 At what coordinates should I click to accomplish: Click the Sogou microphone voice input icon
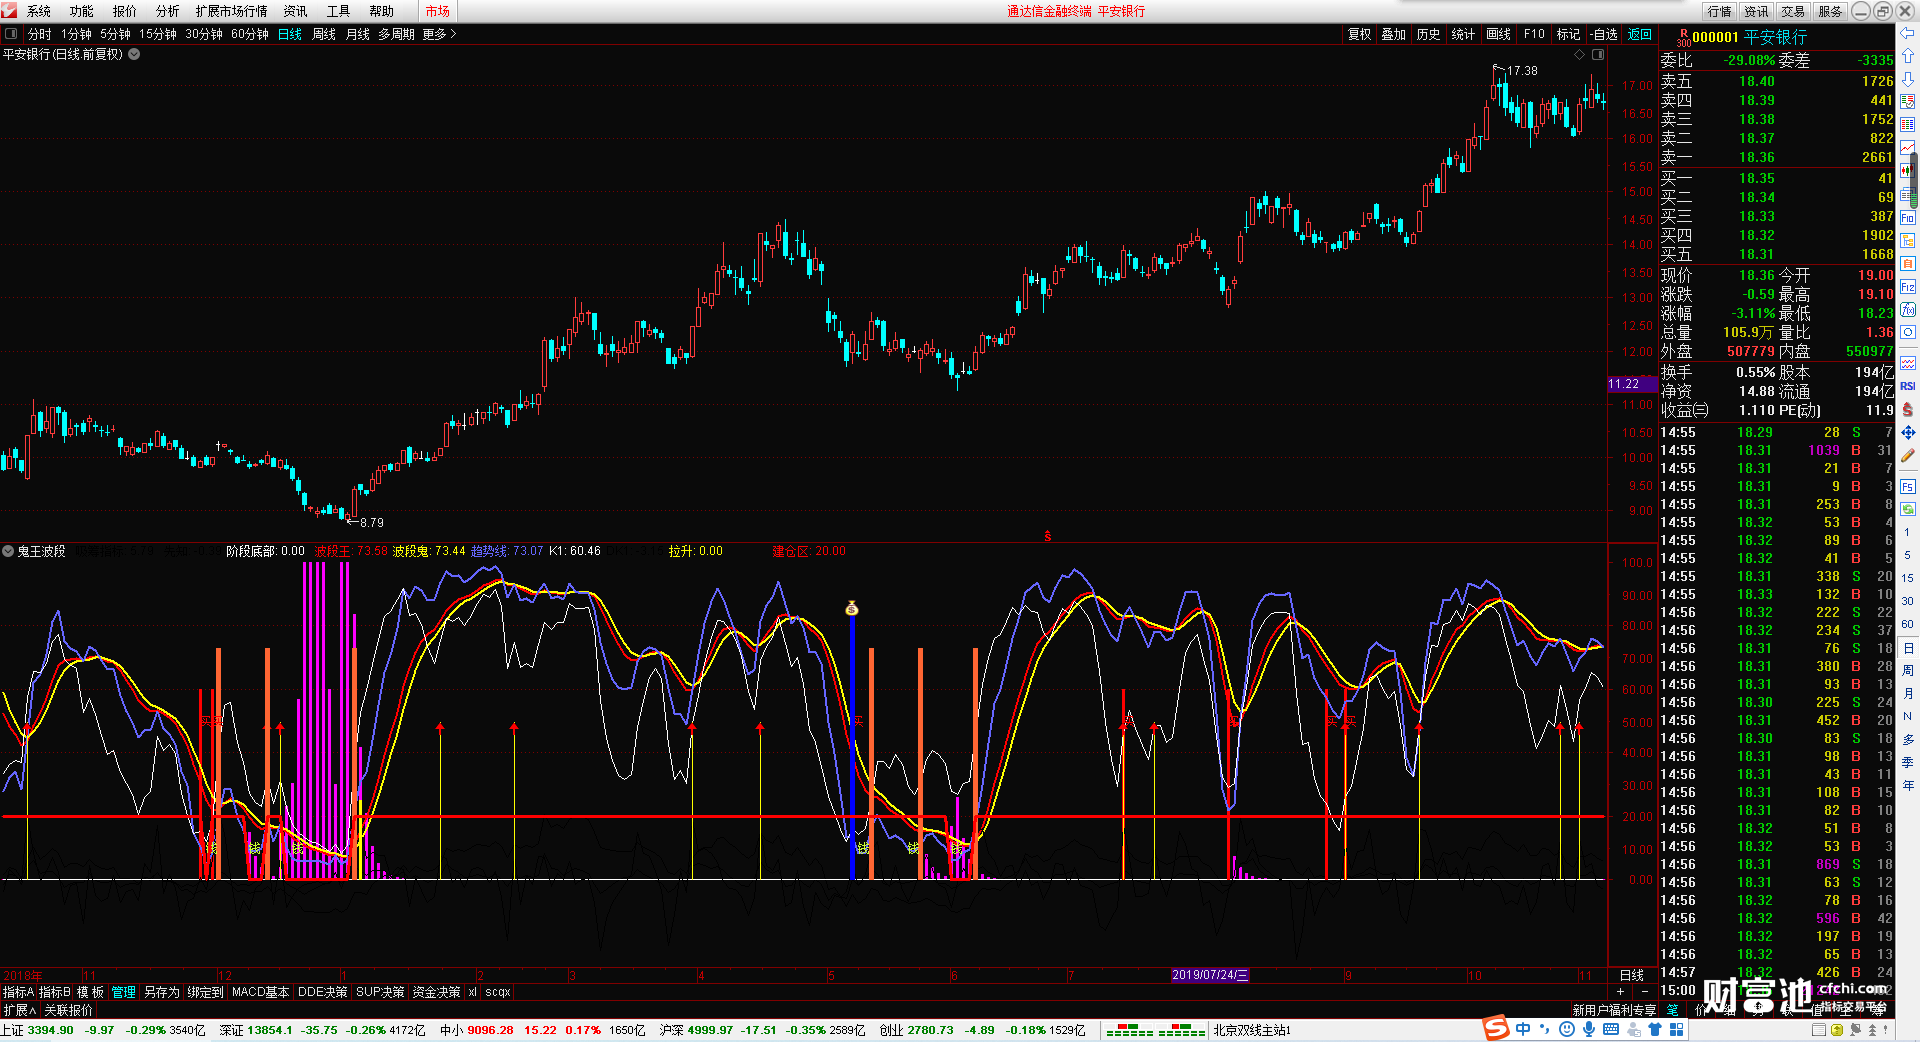click(1589, 1029)
